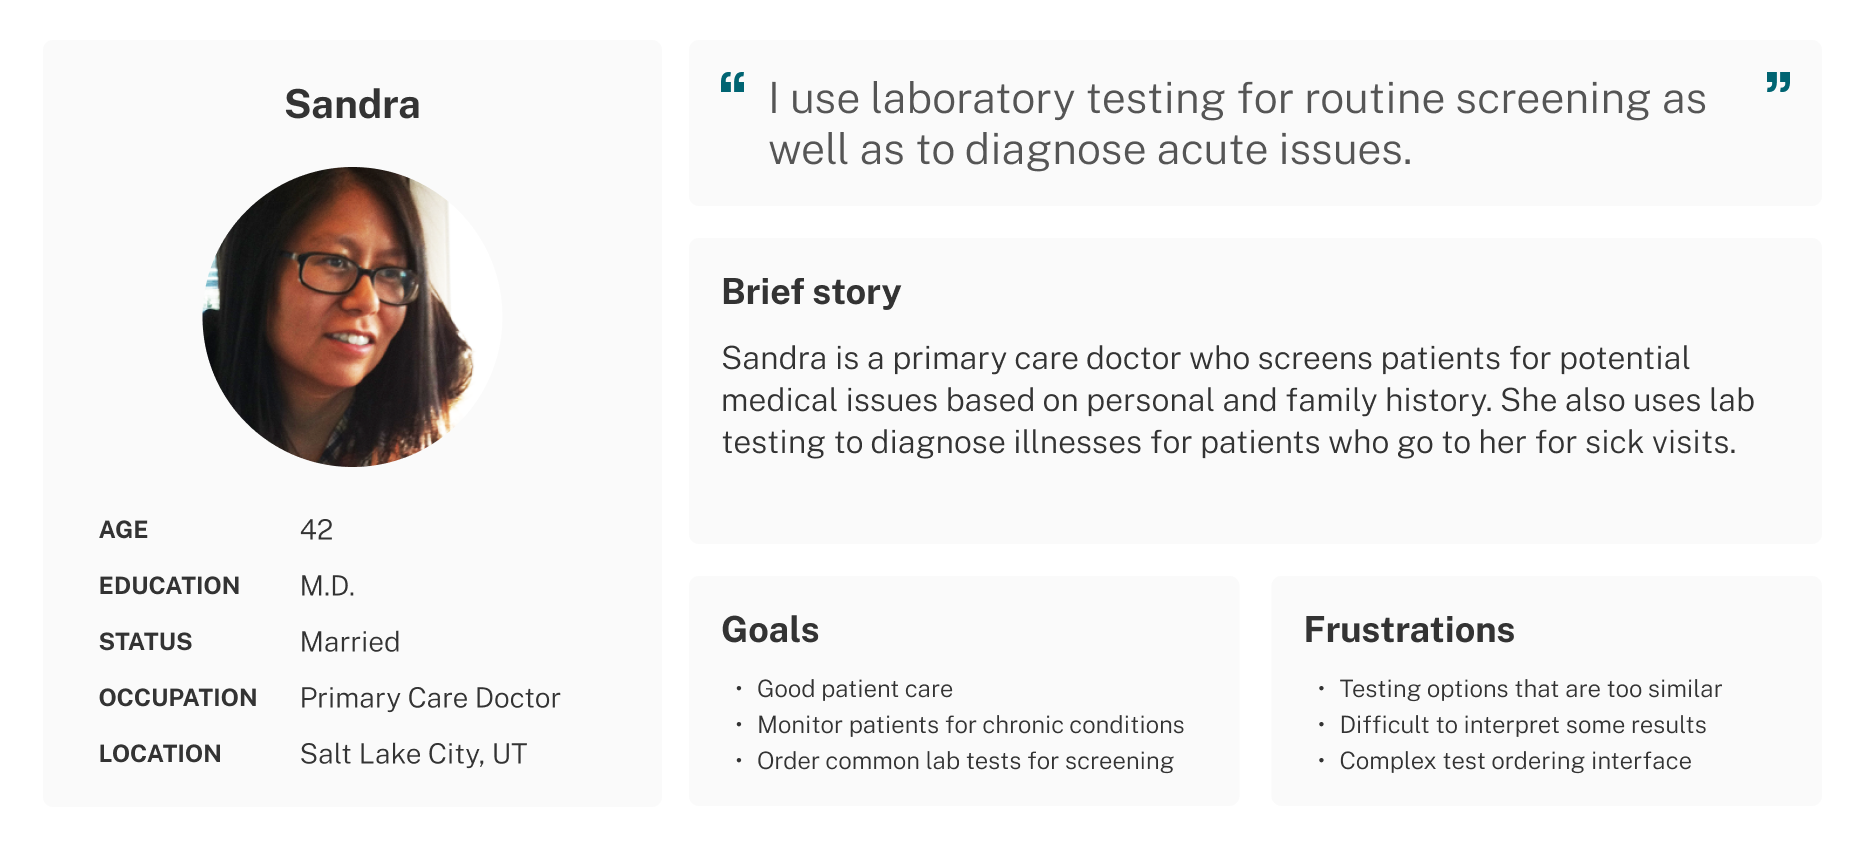Click Difficult to interpret some results
The height and width of the screenshot is (847, 1860).
pos(1522,725)
